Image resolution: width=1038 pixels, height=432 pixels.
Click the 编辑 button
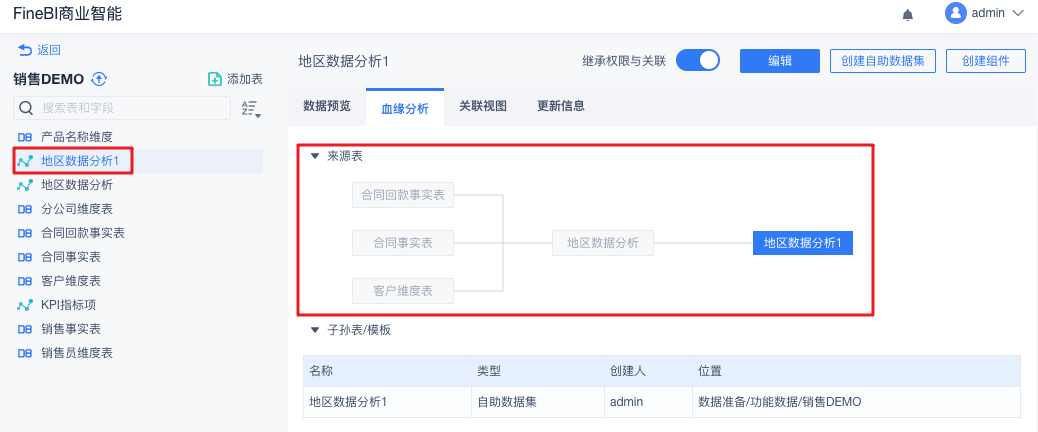pos(780,61)
